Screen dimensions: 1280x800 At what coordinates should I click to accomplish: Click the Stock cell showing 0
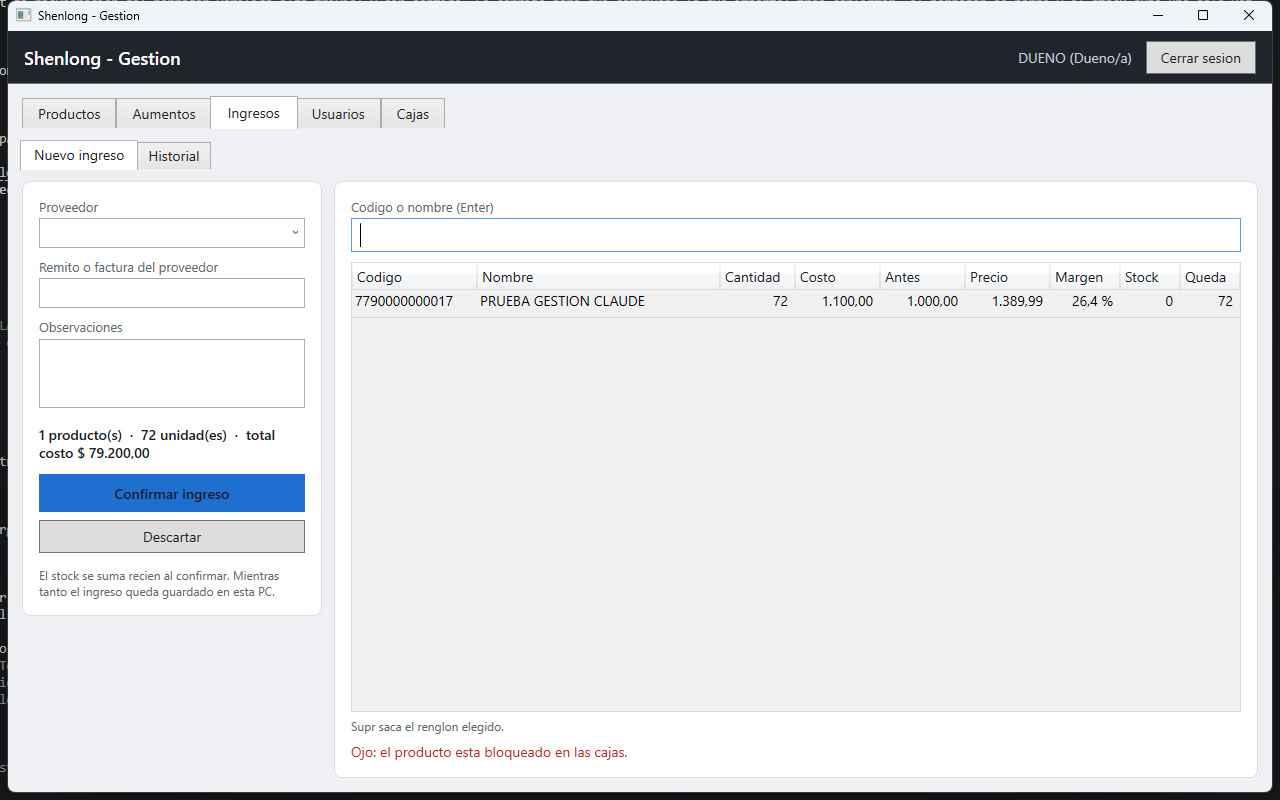1169,301
